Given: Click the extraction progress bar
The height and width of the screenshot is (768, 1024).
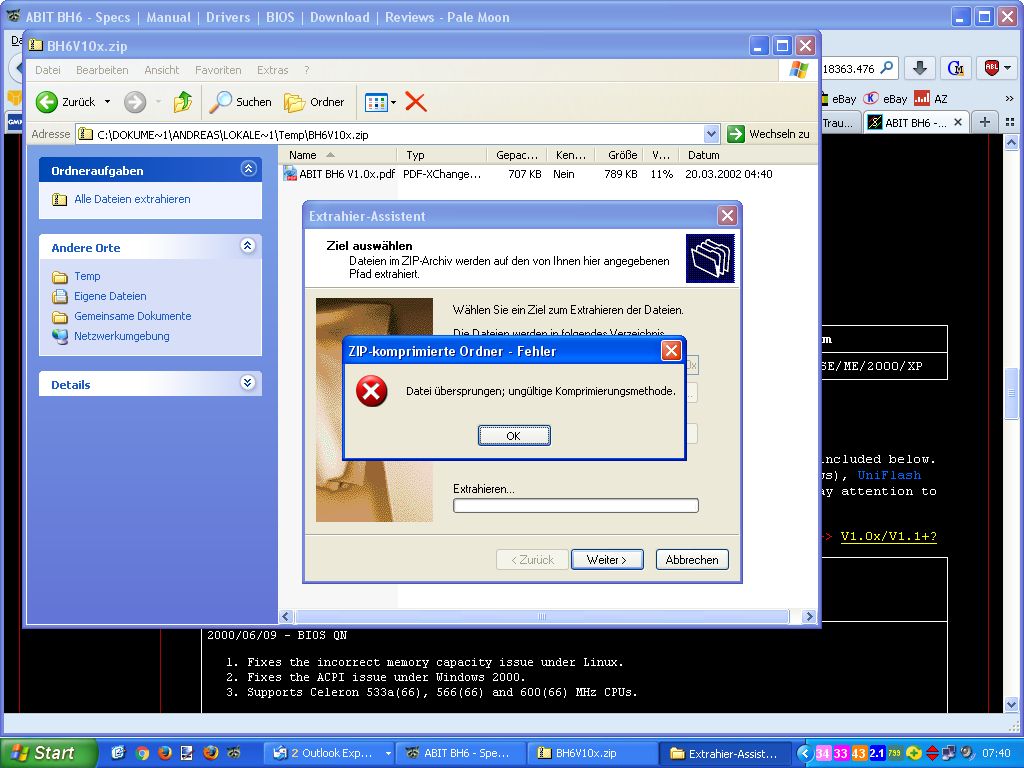Looking at the screenshot, I should tap(575, 505).
